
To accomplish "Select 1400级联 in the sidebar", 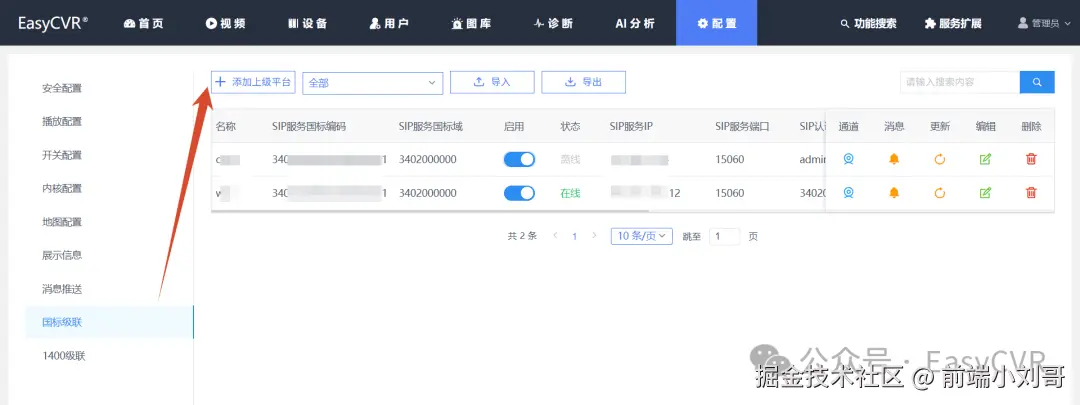I will [x=64, y=355].
